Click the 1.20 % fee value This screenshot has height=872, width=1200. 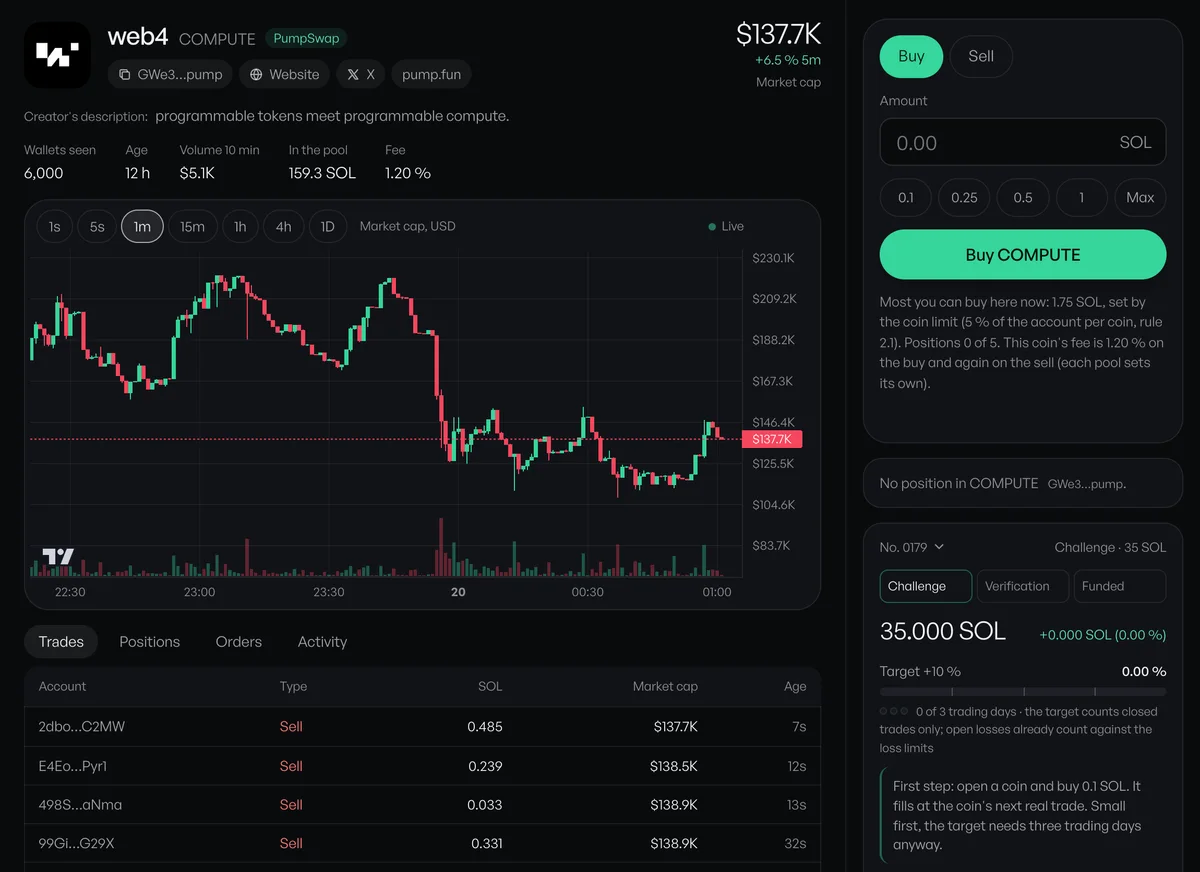(408, 173)
